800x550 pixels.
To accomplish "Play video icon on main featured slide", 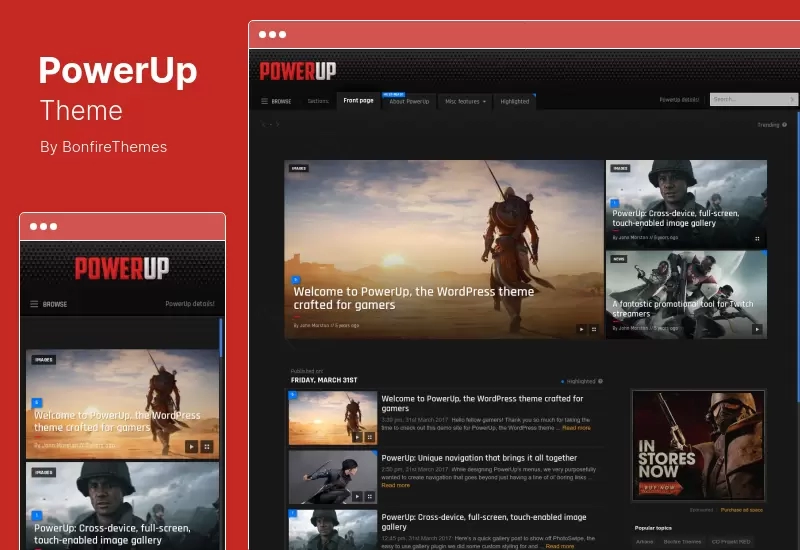I will point(581,329).
